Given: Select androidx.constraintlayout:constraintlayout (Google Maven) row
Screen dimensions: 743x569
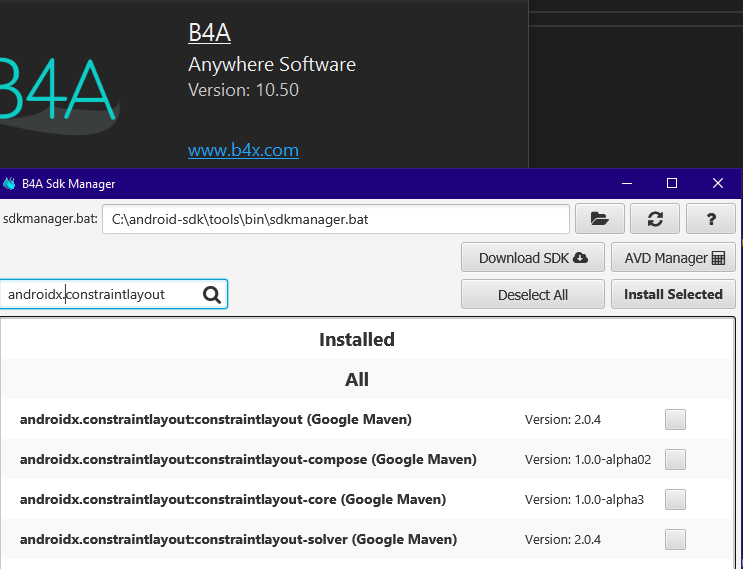Looking at the screenshot, I should coord(368,419).
